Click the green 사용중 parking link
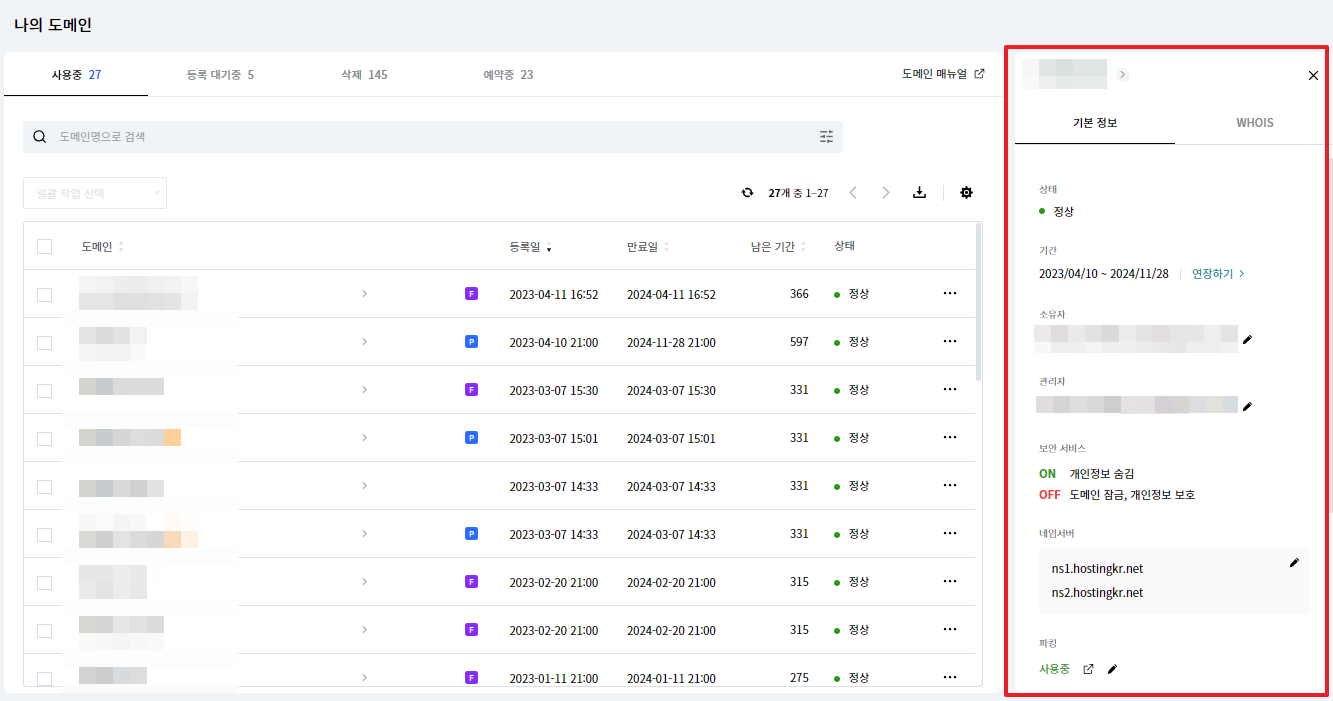This screenshot has width=1333, height=701. (1054, 669)
